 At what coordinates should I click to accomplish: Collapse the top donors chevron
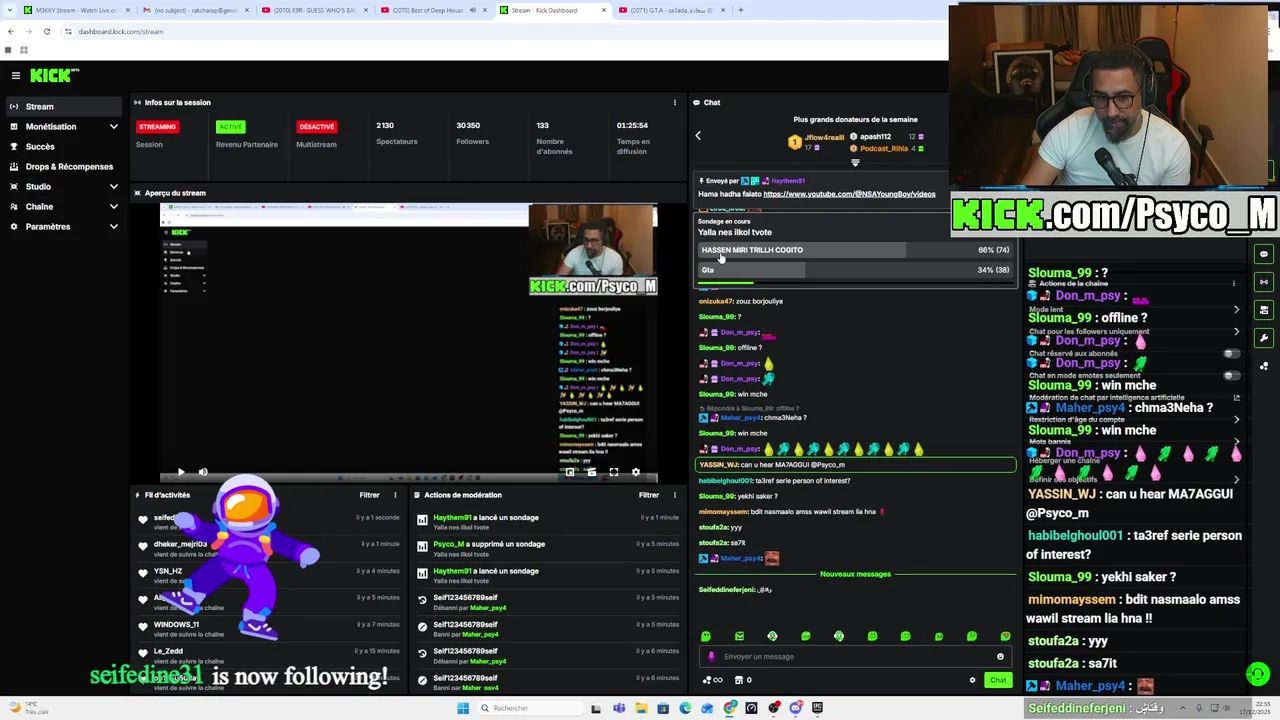[x=855, y=163]
